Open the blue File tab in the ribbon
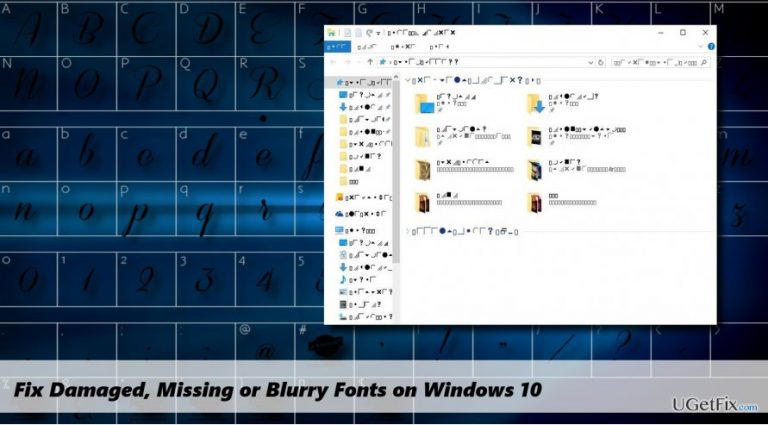Screen dimensions: 768x425 (338, 47)
